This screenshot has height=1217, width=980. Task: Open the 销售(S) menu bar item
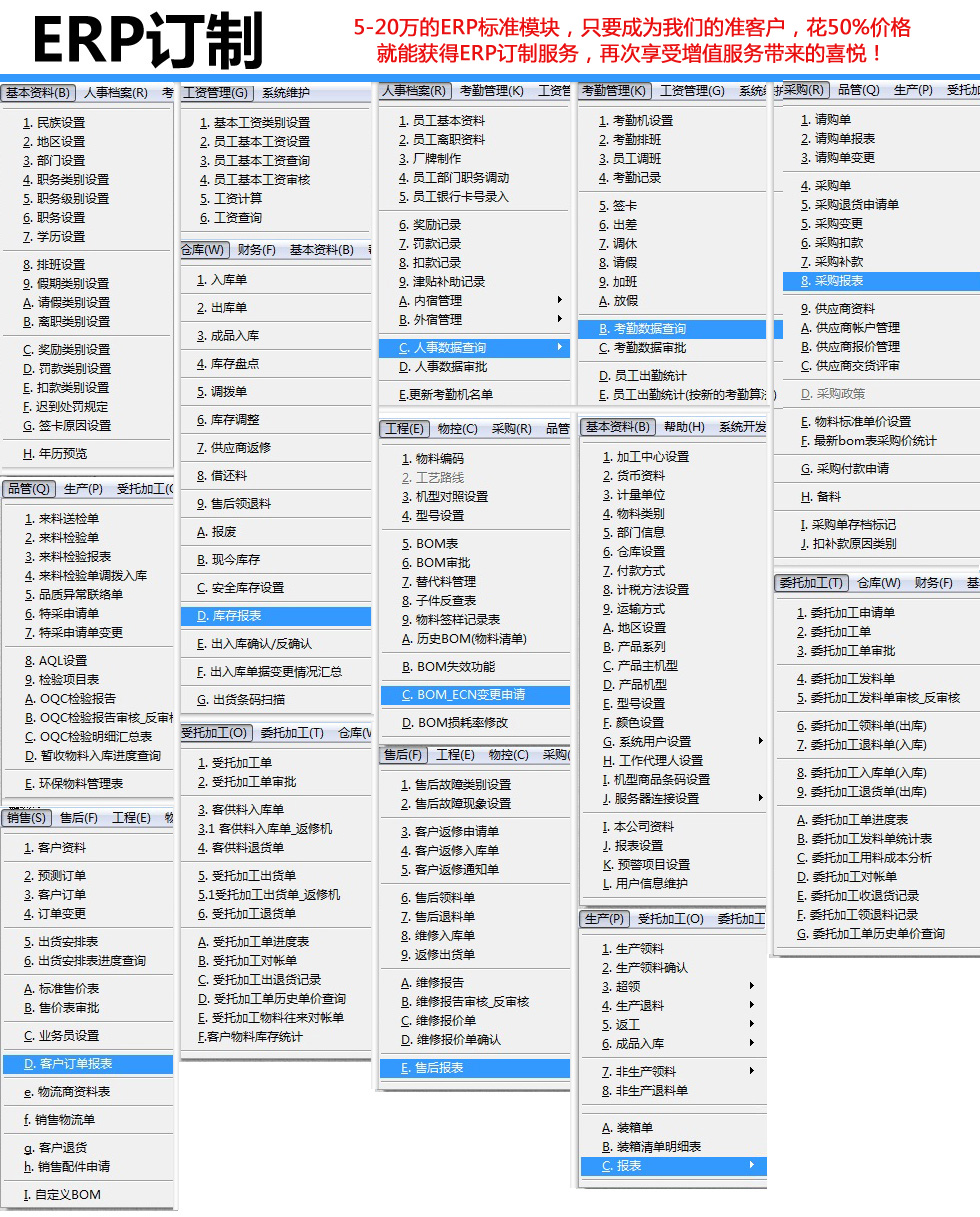(x=27, y=818)
